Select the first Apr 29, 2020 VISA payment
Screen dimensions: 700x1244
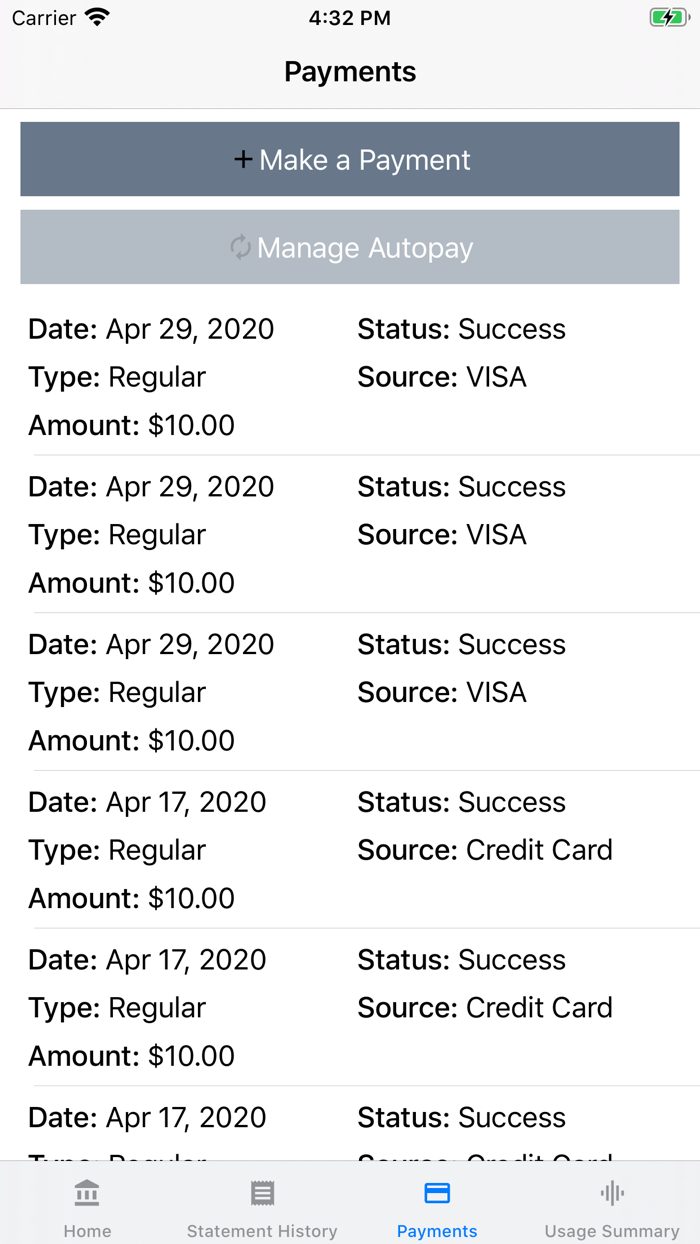[x=350, y=377]
